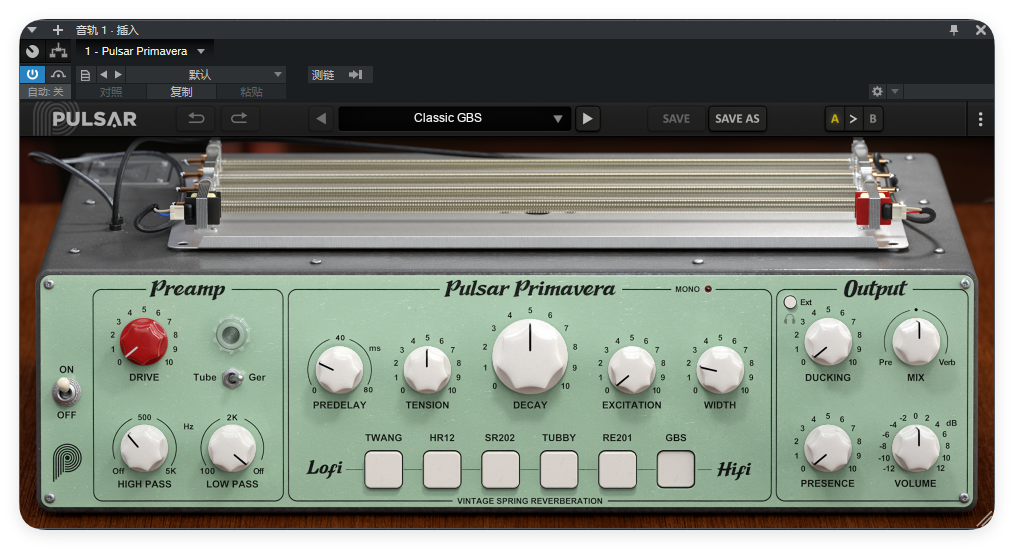Viewport: 1014px width, 549px height.
Task: Enable the Ext sidechain radio button
Action: click(790, 302)
